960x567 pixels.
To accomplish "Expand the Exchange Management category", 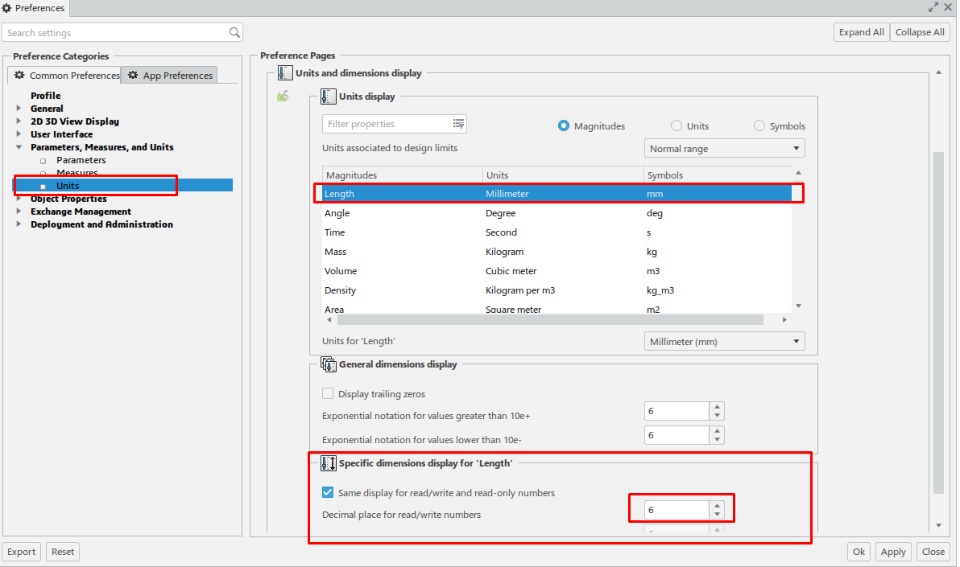I will click(18, 212).
